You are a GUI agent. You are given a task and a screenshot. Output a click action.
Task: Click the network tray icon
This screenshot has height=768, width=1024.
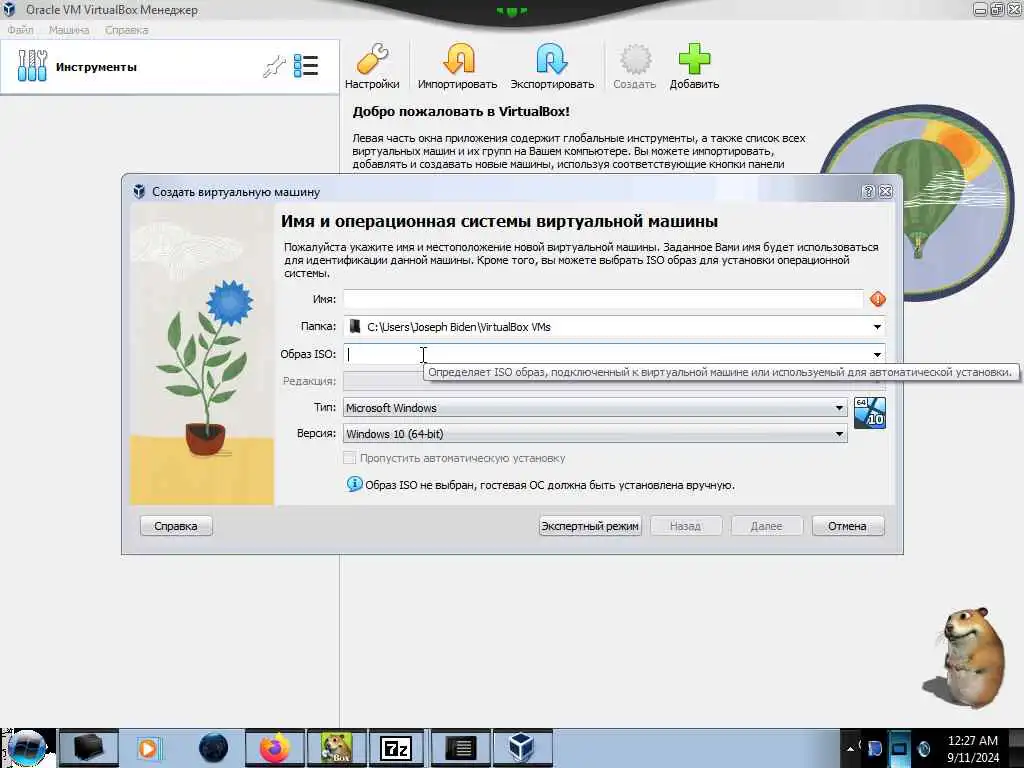point(899,748)
